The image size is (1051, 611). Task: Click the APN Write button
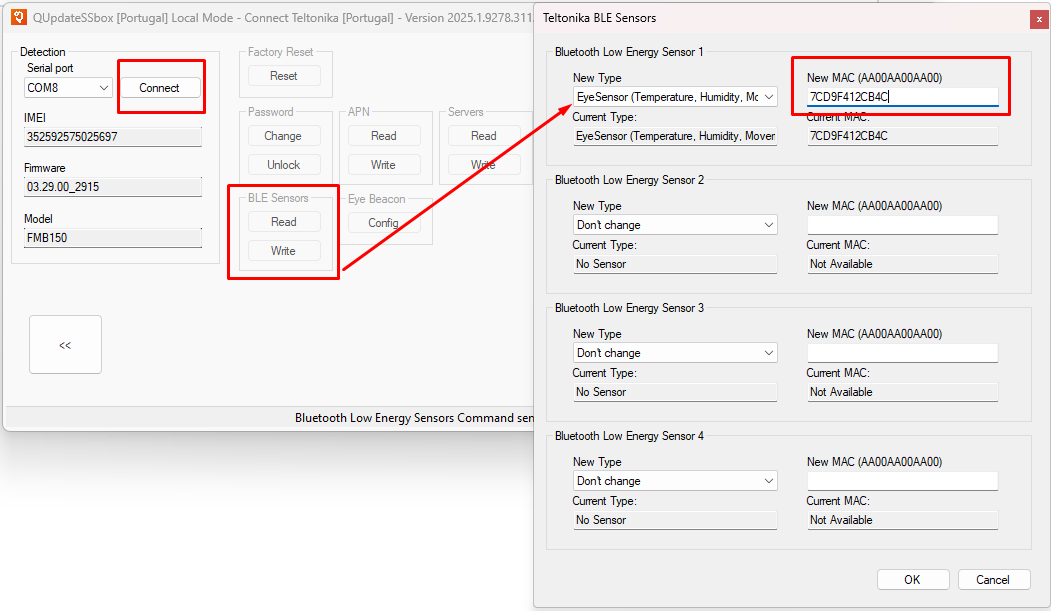(383, 165)
